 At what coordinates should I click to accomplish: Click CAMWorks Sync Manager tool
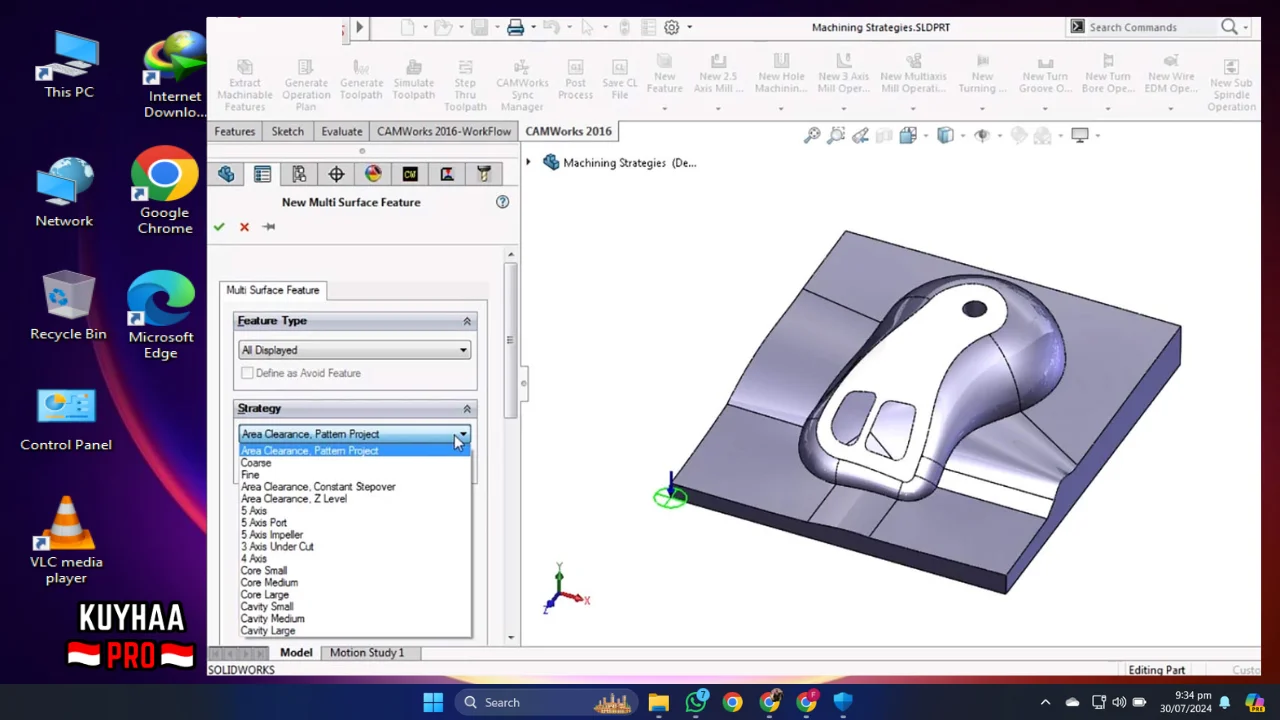pyautogui.click(x=522, y=82)
